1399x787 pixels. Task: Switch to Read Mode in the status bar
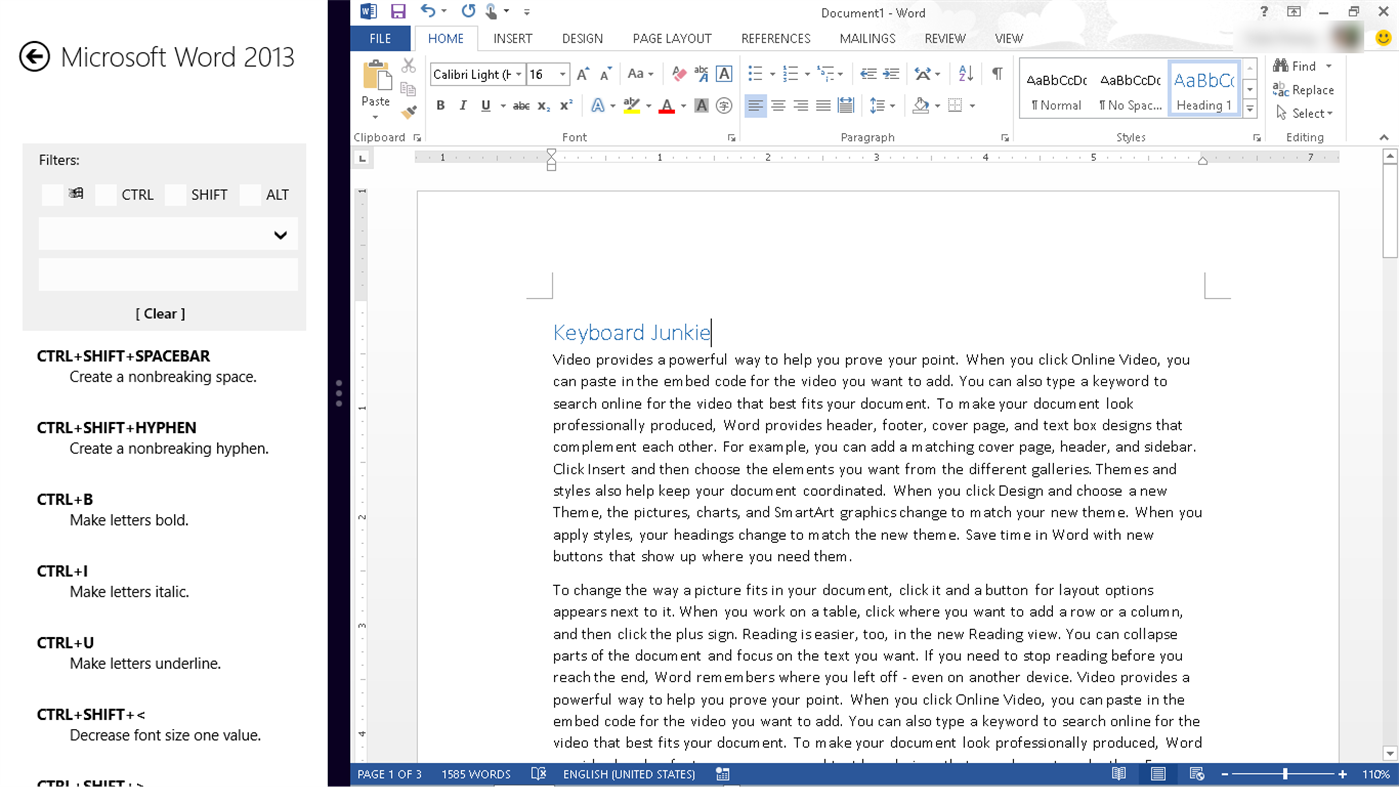1118,773
